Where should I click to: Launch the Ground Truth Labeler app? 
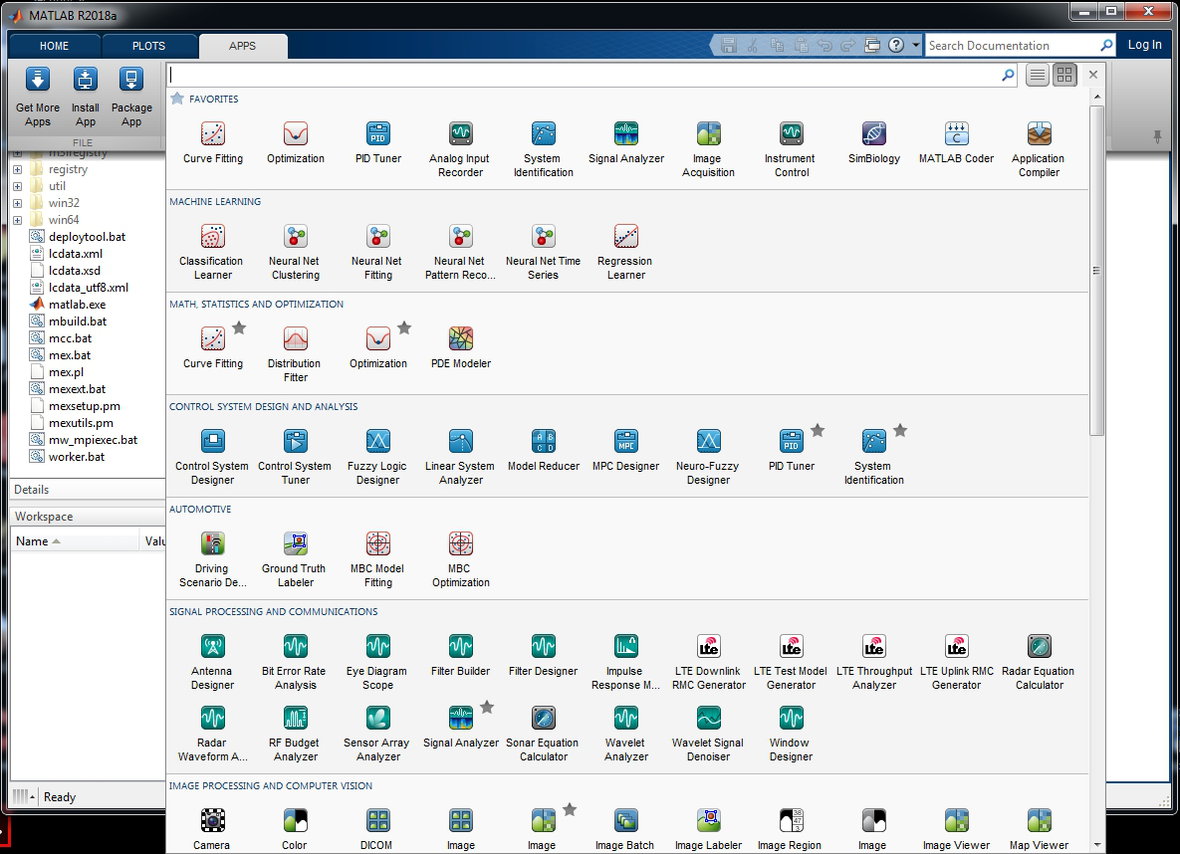[x=294, y=559]
